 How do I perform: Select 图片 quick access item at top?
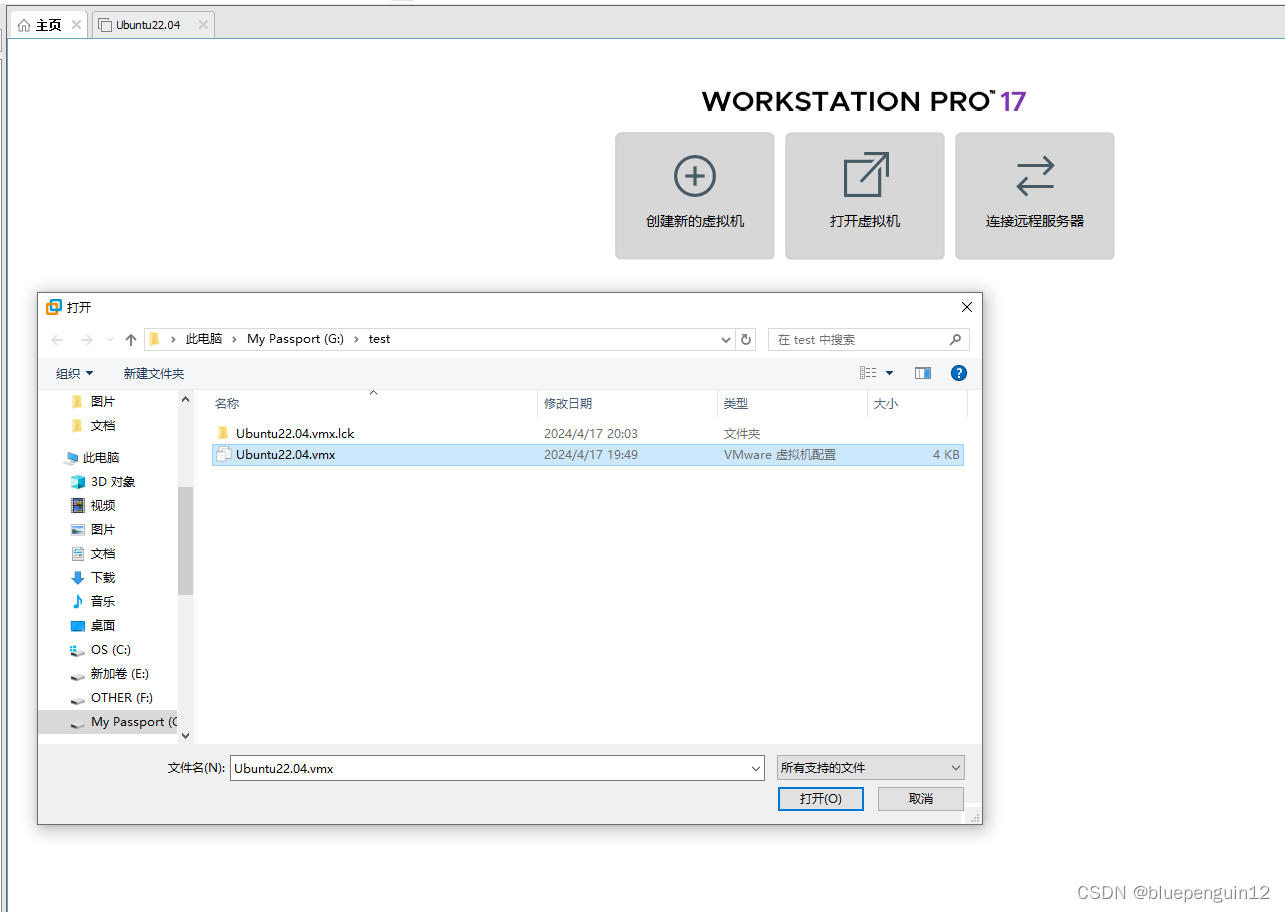(x=103, y=401)
